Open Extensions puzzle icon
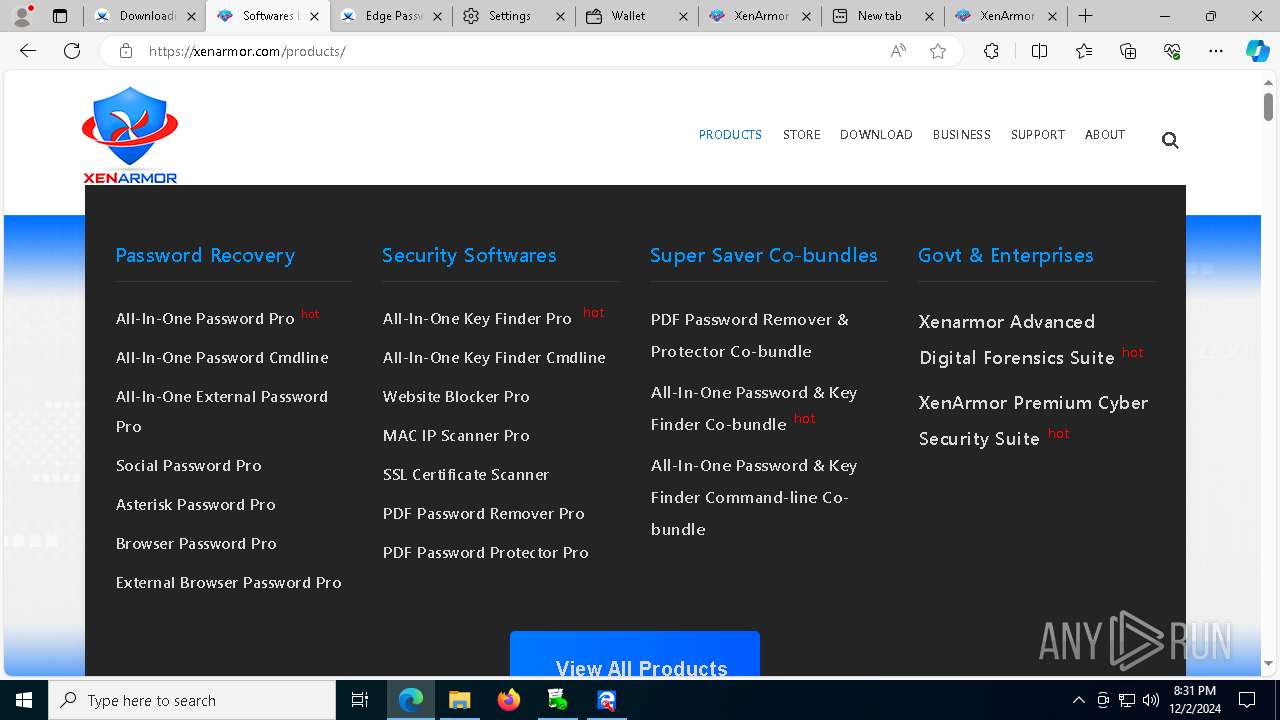Viewport: 1280px width, 720px height. click(991, 51)
